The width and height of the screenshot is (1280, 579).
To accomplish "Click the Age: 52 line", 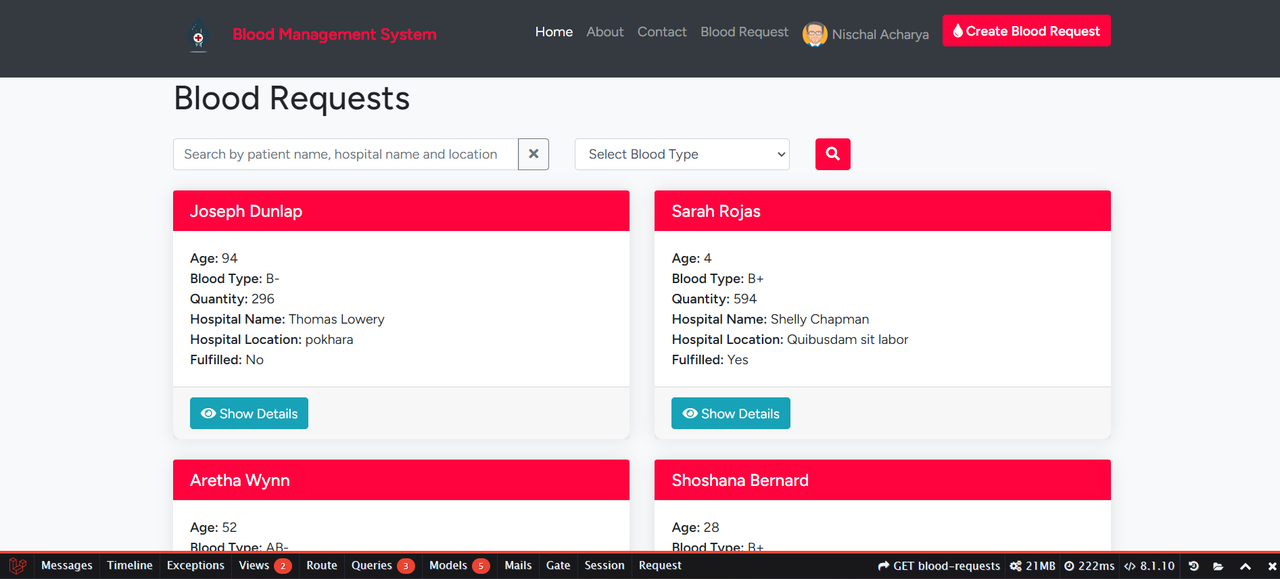I will tap(214, 527).
